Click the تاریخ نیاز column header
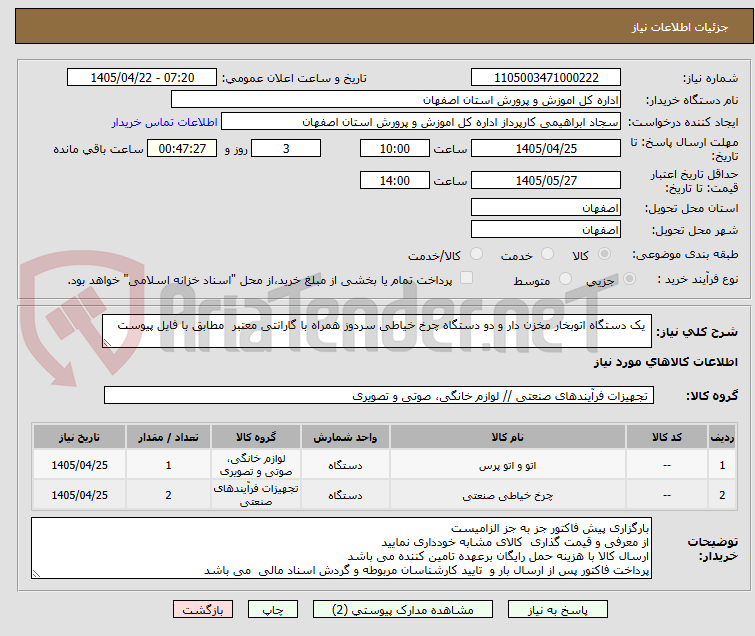Viewport: 755px width, 636px height. click(79, 437)
